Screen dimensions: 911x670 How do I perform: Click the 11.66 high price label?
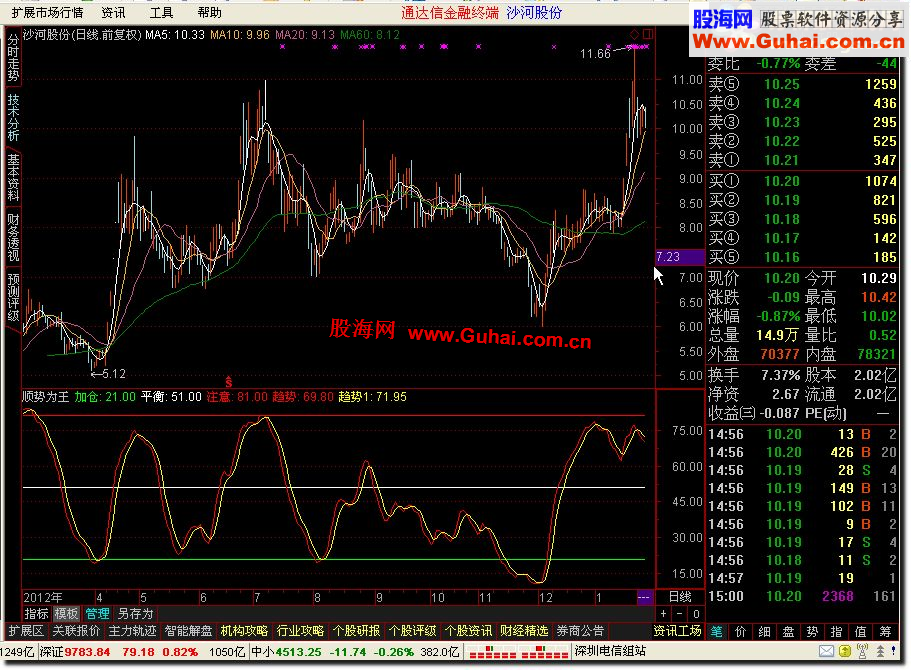[595, 53]
